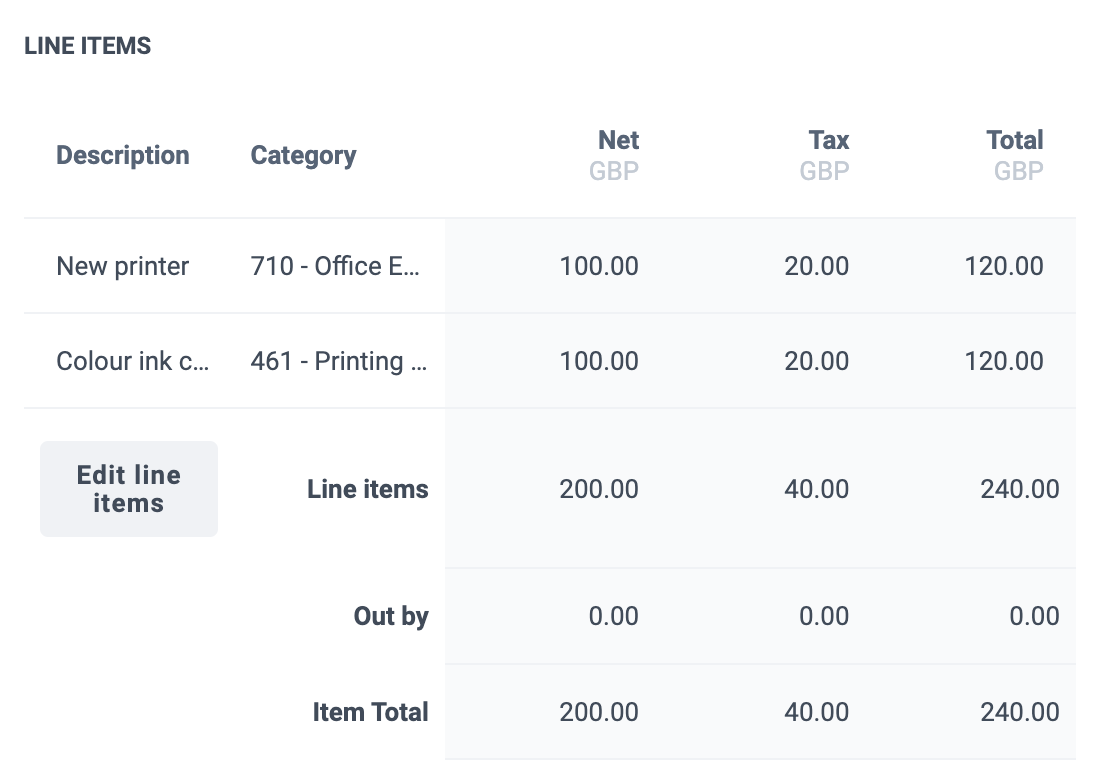Click the Line items net subtotal 200.00
This screenshot has height=782, width=1104.
click(599, 489)
